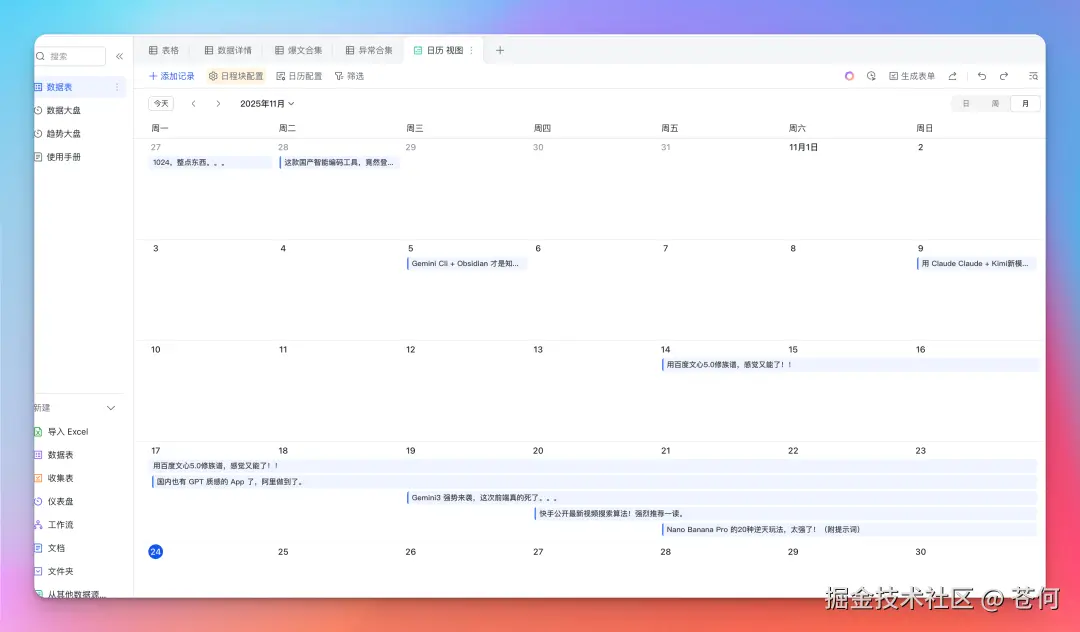Switch to the 异常合集 view tab
This screenshot has height=632, width=1080.
point(368,50)
